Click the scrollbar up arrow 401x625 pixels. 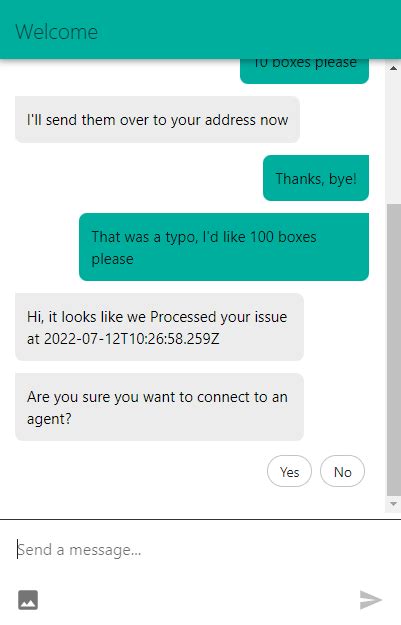pyautogui.click(x=393, y=68)
